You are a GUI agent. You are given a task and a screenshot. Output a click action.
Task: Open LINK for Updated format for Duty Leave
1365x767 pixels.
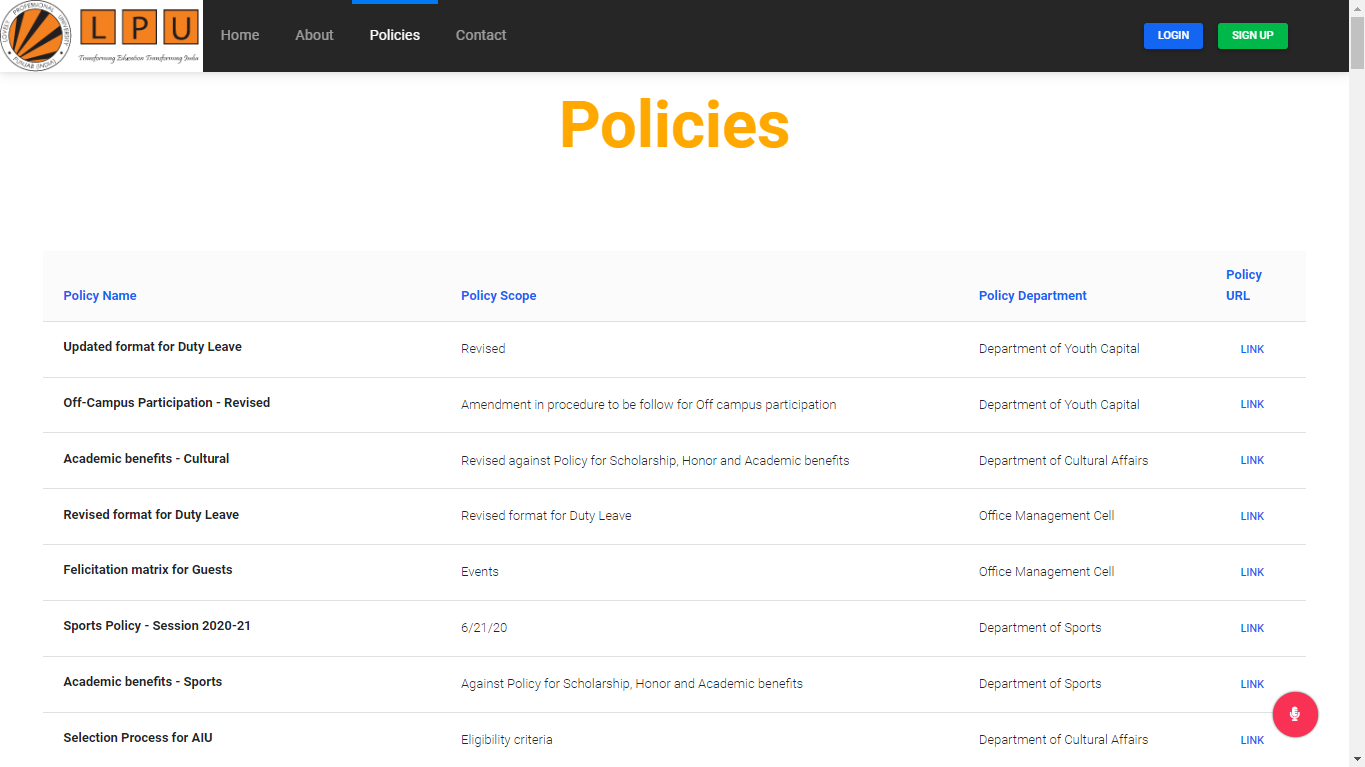click(x=1252, y=348)
